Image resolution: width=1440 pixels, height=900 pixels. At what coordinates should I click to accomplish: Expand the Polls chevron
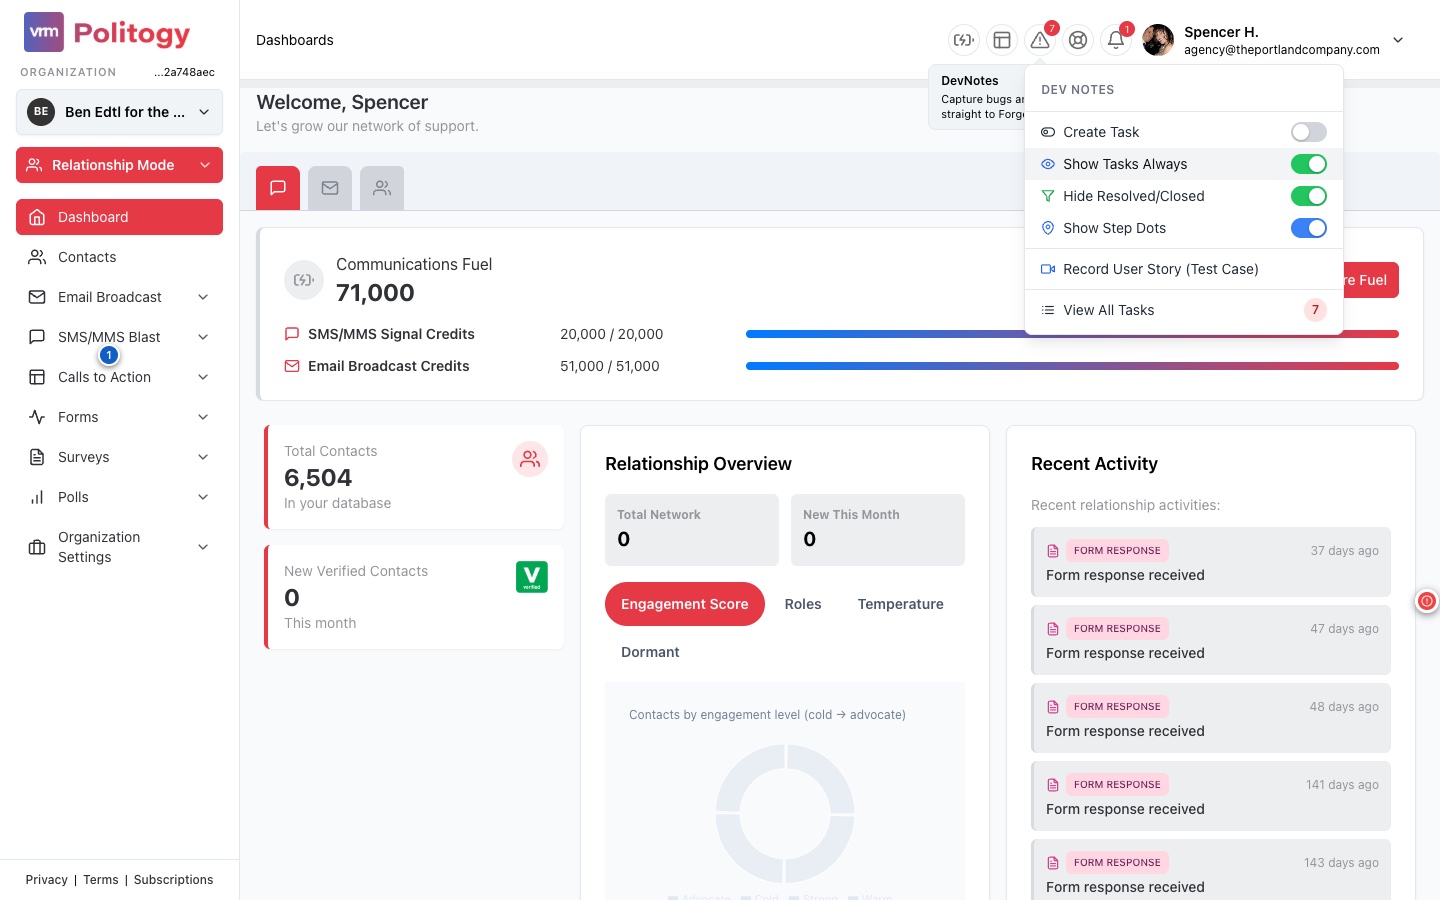pyautogui.click(x=203, y=497)
